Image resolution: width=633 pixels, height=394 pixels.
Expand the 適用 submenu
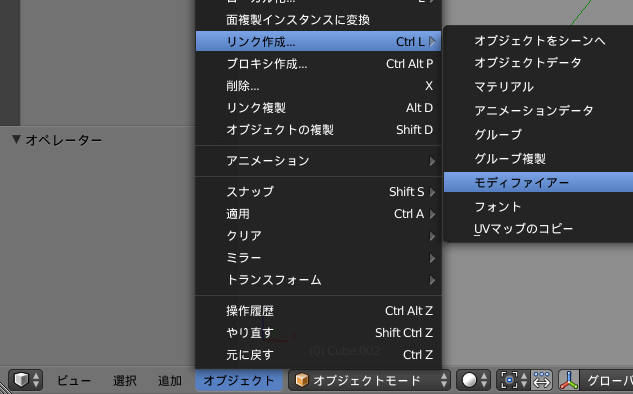point(319,214)
